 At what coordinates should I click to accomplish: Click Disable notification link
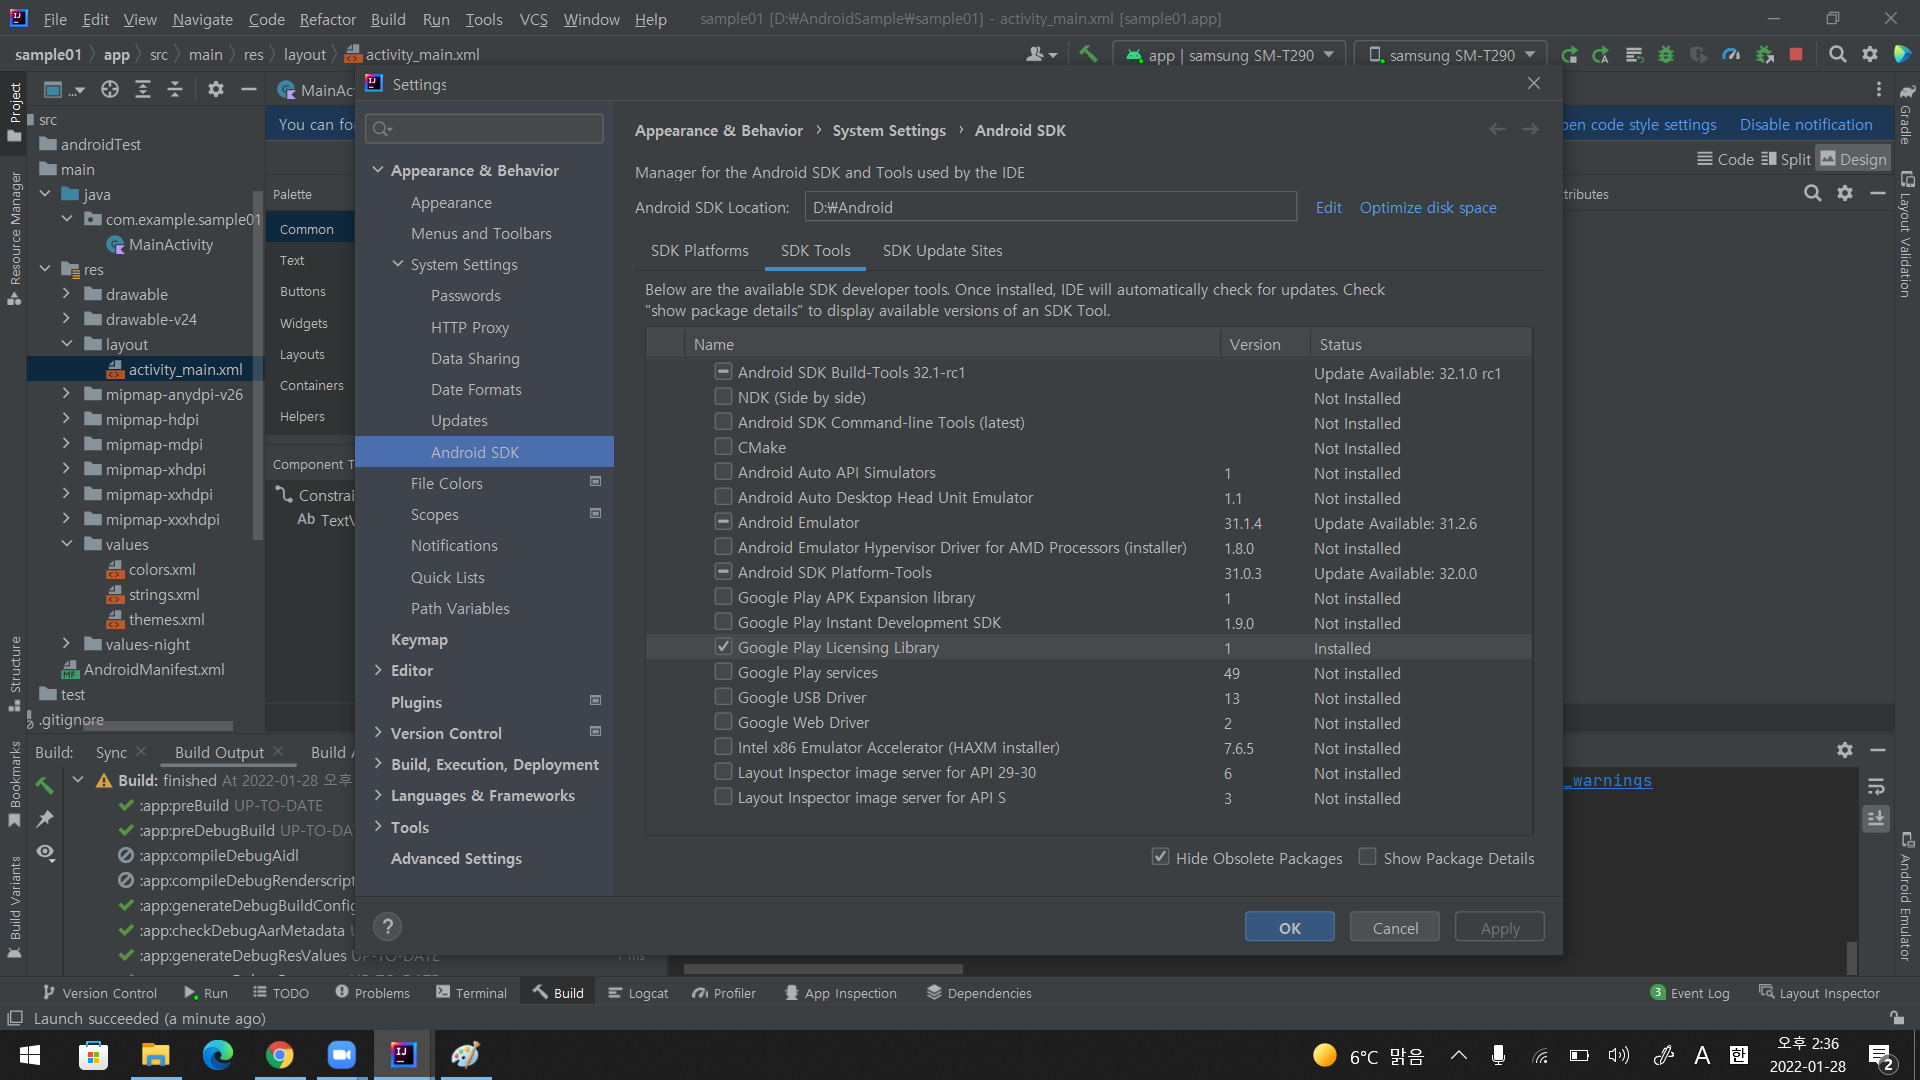pyautogui.click(x=1806, y=124)
